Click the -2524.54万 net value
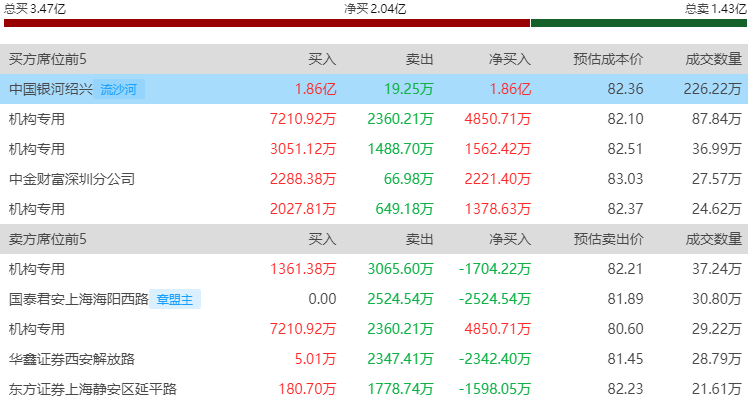Image resolution: width=750 pixels, height=401 pixels. (x=495, y=299)
